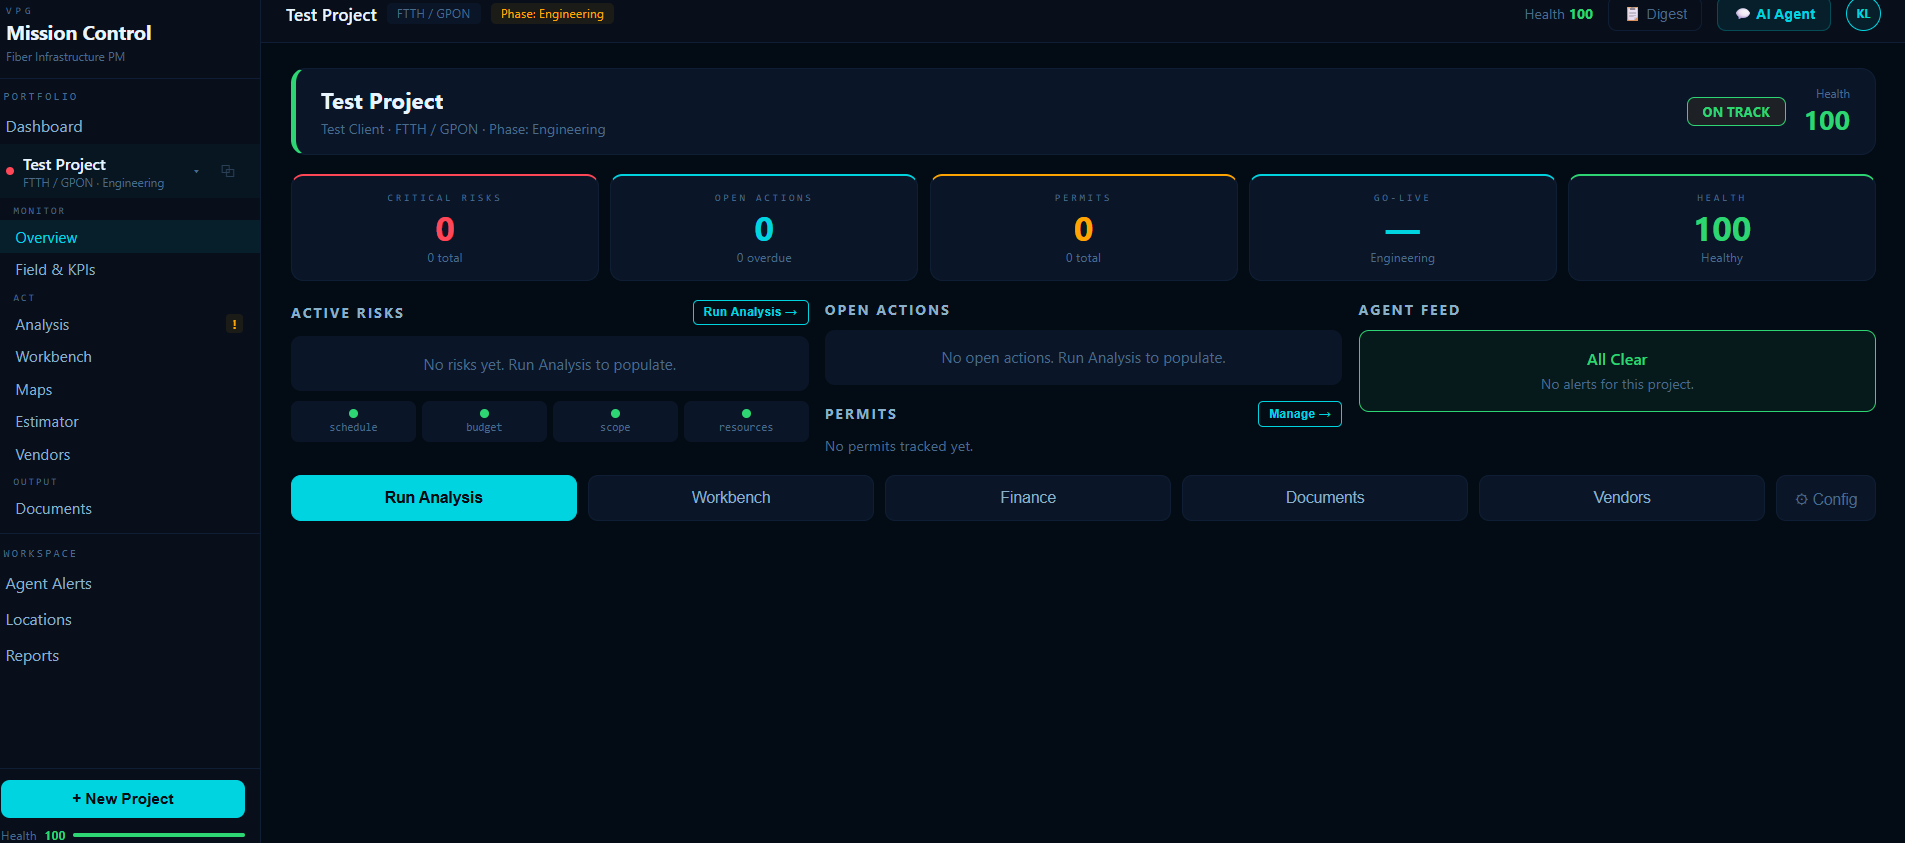Click the Go-Live summary card
Screen dimensions: 1905x843
1402,227
